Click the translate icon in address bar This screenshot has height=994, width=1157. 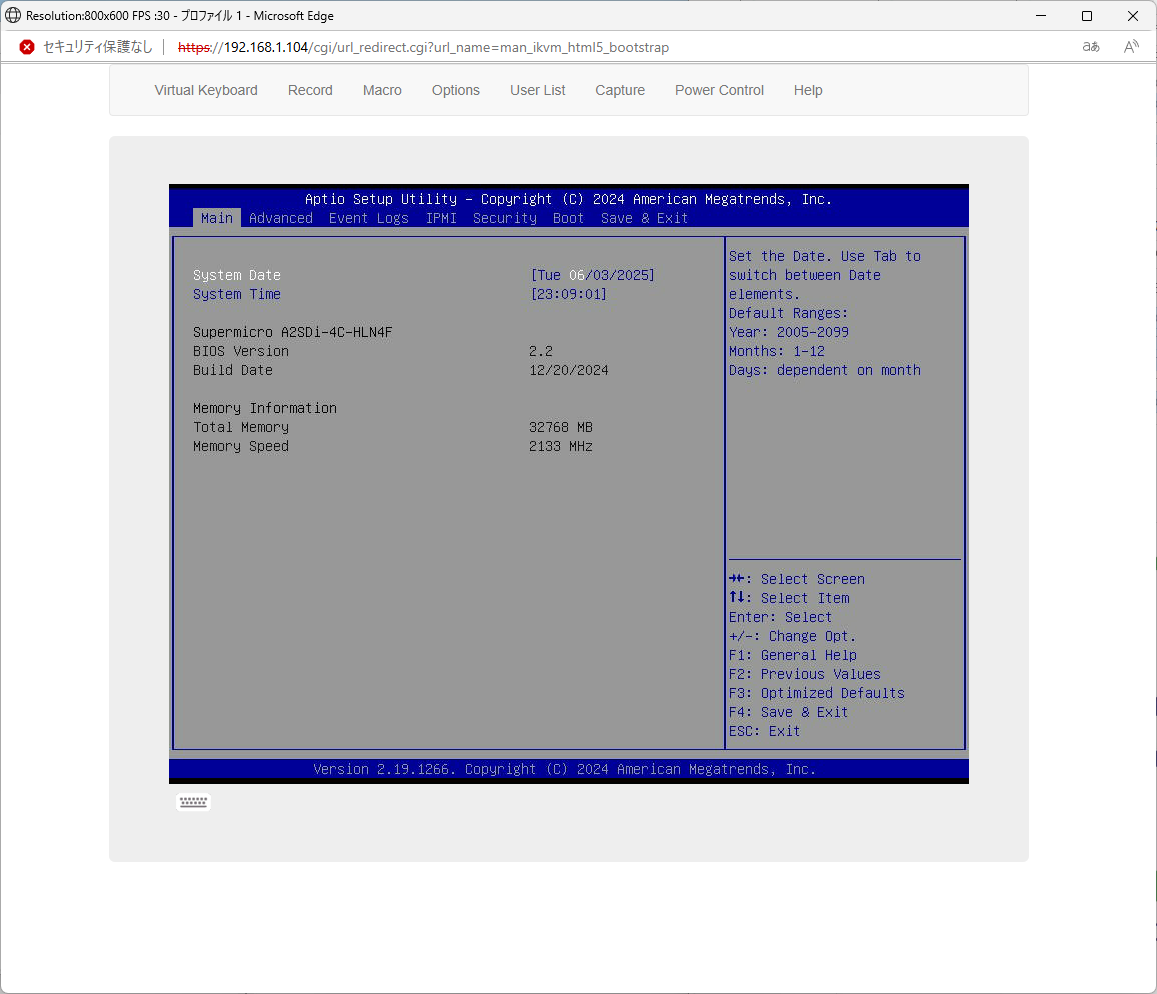tap(1091, 47)
